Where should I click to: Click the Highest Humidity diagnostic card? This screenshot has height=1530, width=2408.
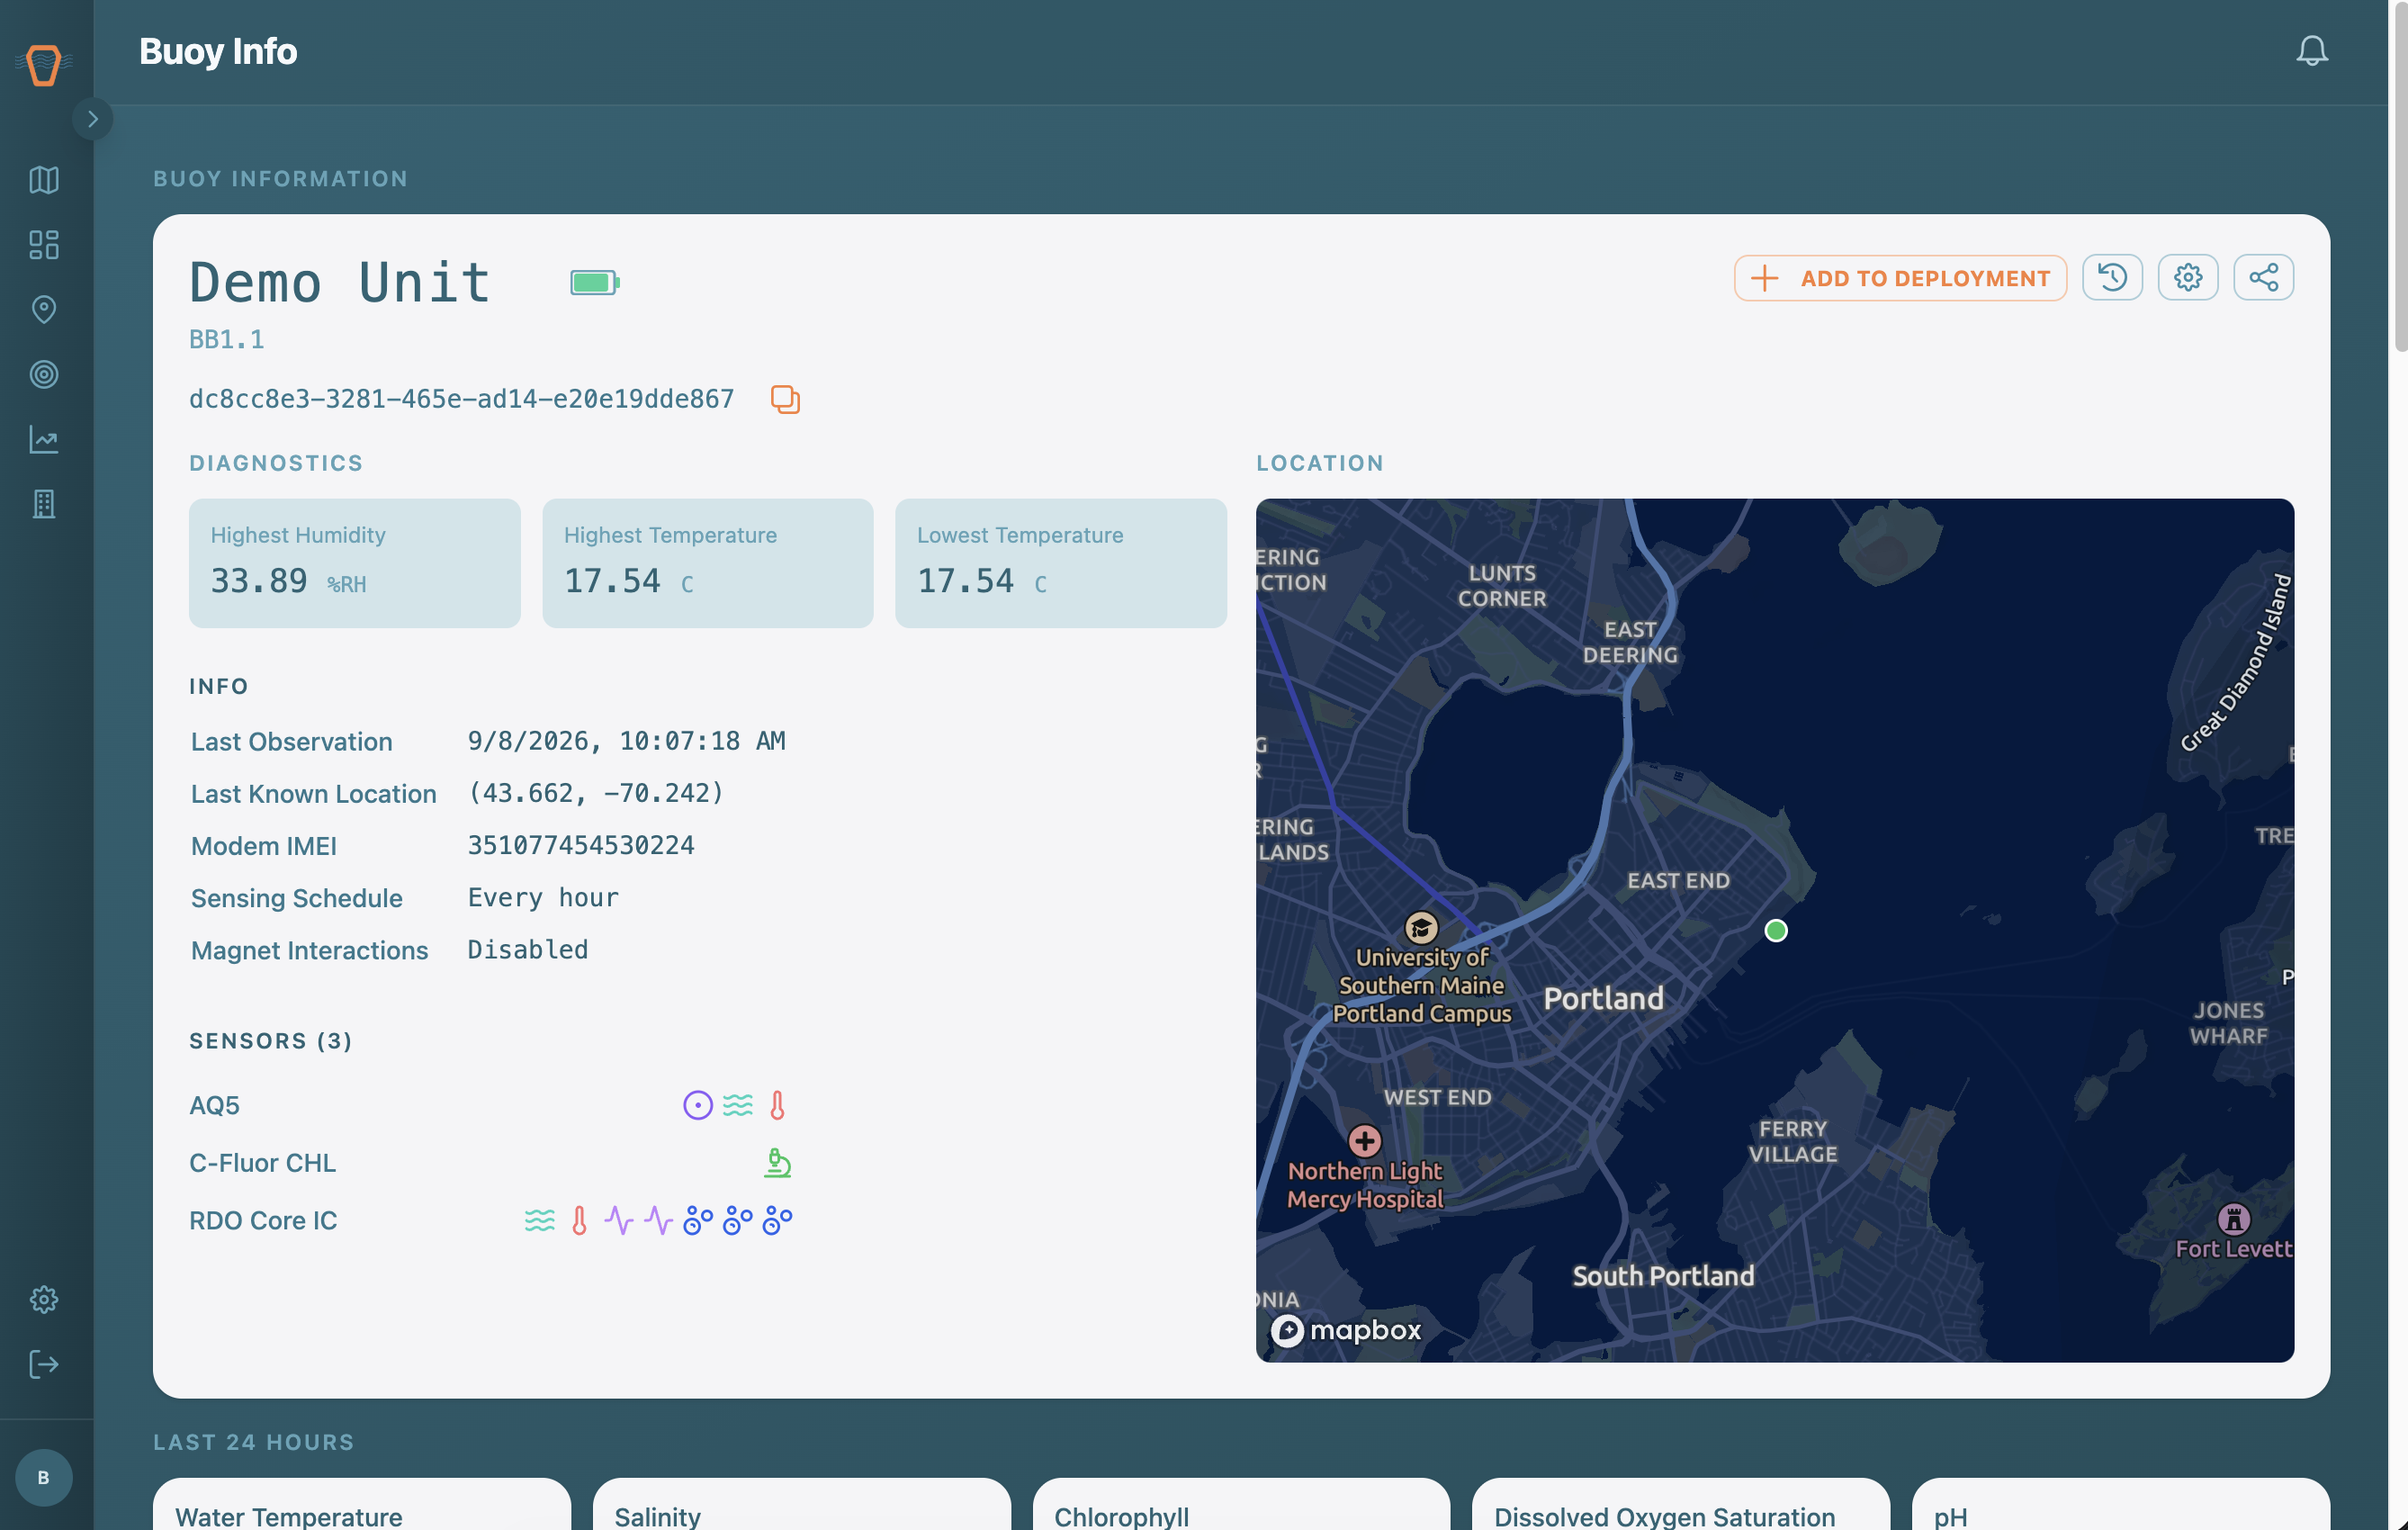(355, 563)
